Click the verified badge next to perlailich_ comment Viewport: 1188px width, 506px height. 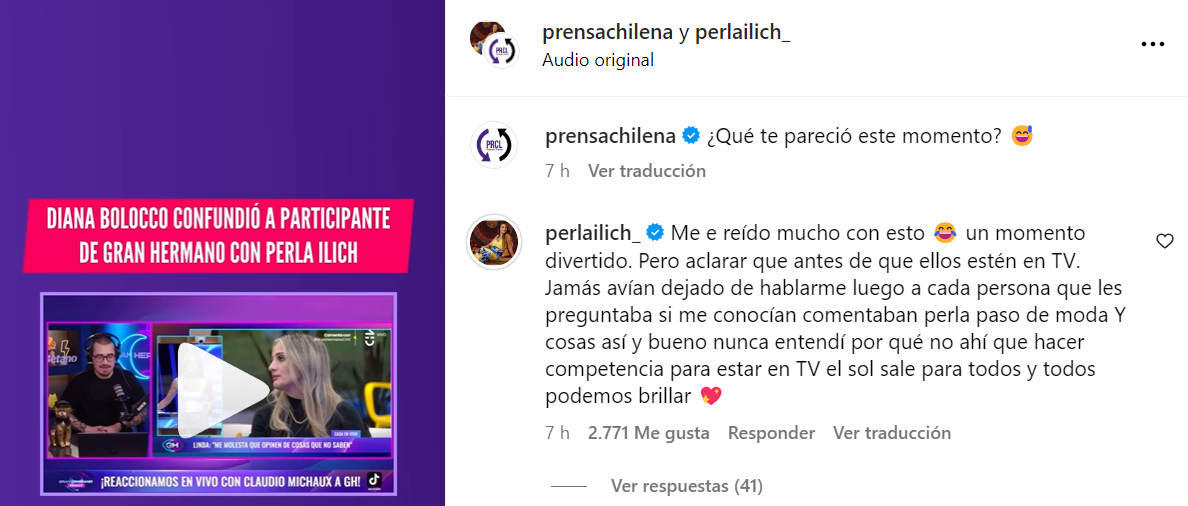pyautogui.click(x=655, y=231)
